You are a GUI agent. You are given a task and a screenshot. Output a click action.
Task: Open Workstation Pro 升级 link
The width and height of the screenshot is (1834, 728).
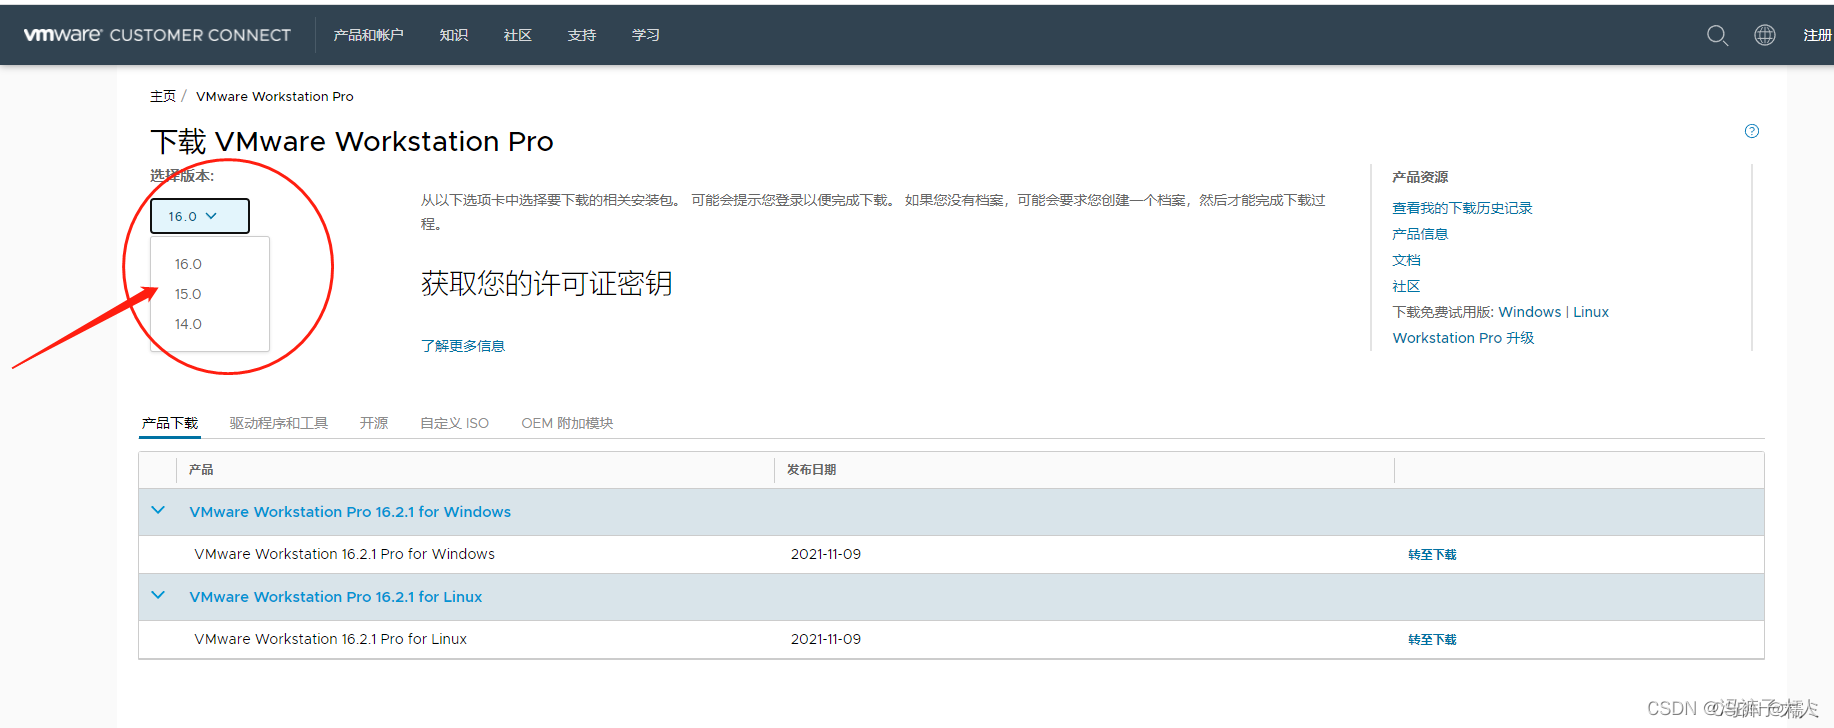tap(1463, 338)
